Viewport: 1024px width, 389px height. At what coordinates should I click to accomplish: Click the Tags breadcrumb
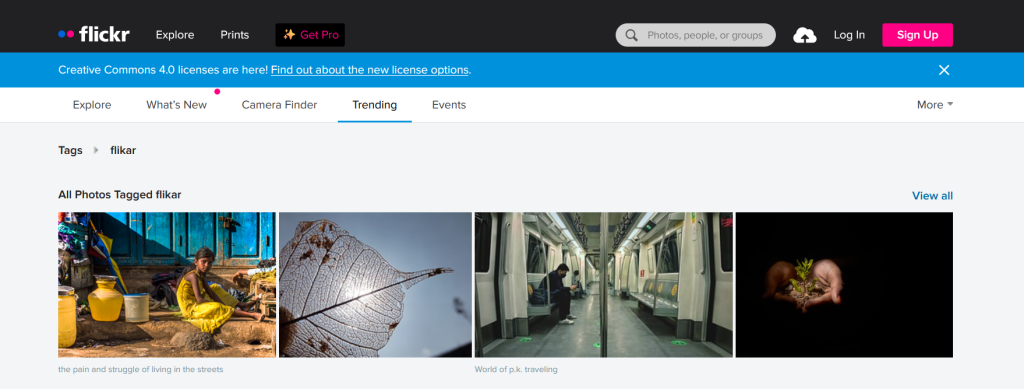(70, 150)
